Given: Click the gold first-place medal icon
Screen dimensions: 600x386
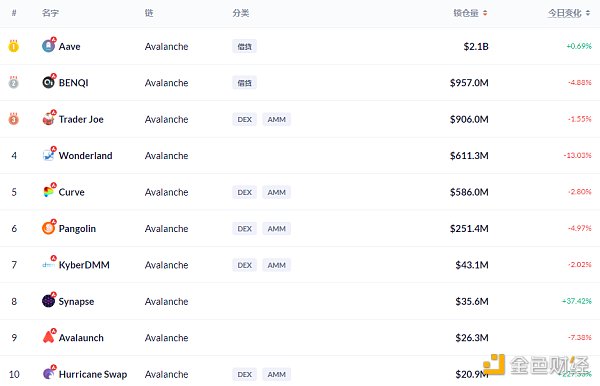Looking at the screenshot, I should click(x=14, y=46).
